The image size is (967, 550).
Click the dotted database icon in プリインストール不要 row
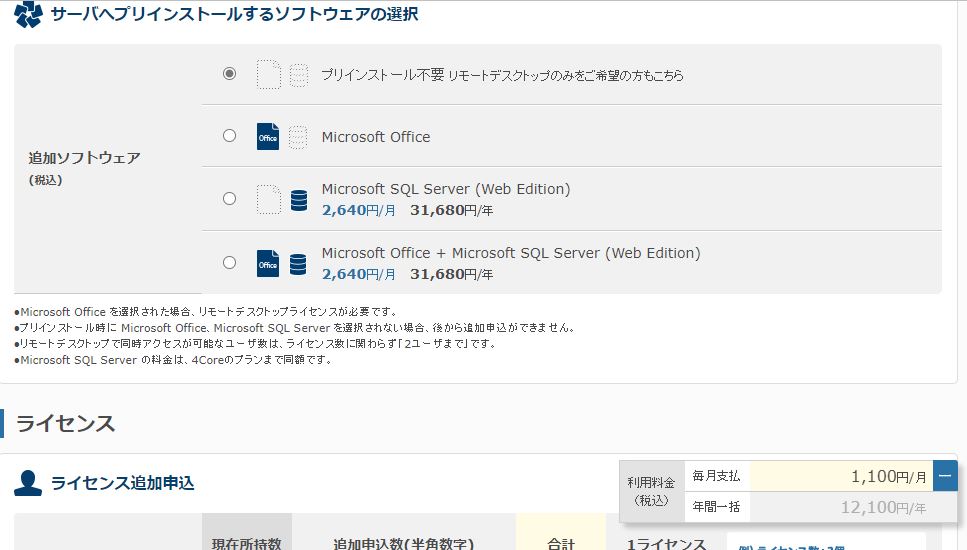298,75
